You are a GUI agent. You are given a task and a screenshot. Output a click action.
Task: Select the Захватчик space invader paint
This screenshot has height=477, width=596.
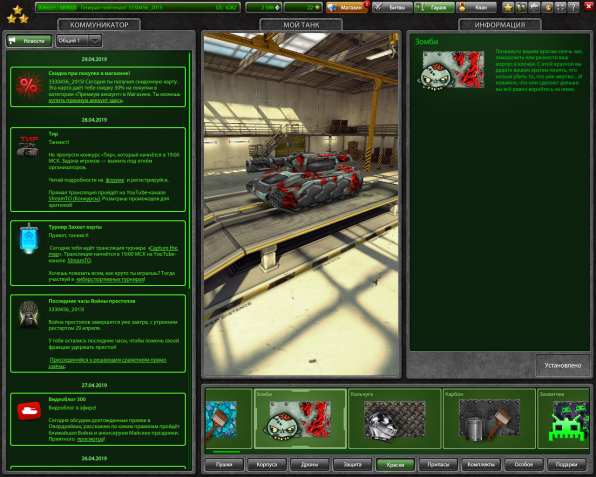pyautogui.click(x=564, y=418)
